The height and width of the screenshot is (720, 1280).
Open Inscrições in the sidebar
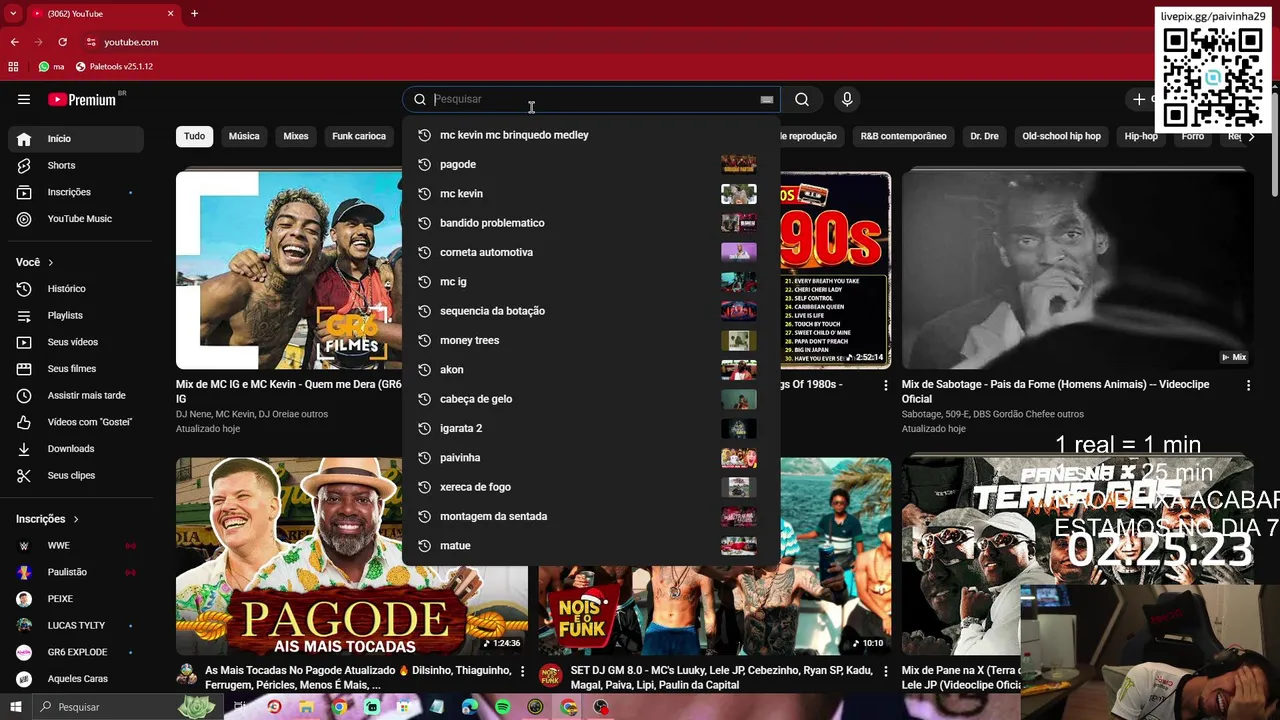tap(76, 192)
